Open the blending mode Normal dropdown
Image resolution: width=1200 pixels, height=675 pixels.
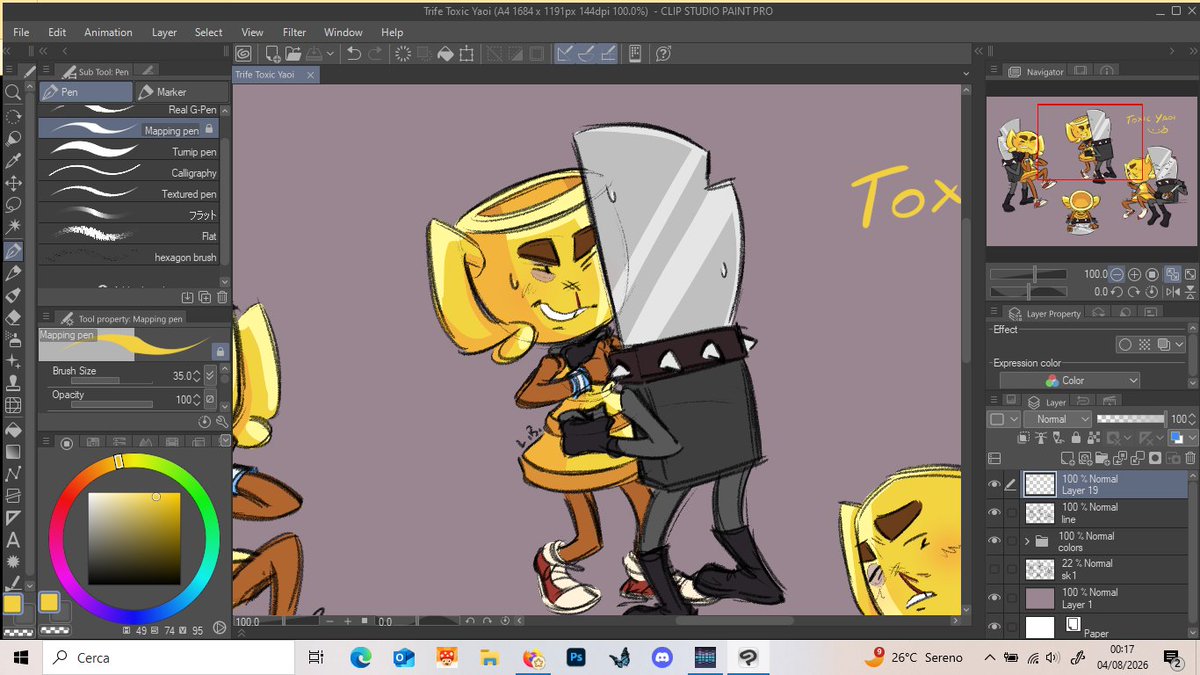[x=1056, y=419]
